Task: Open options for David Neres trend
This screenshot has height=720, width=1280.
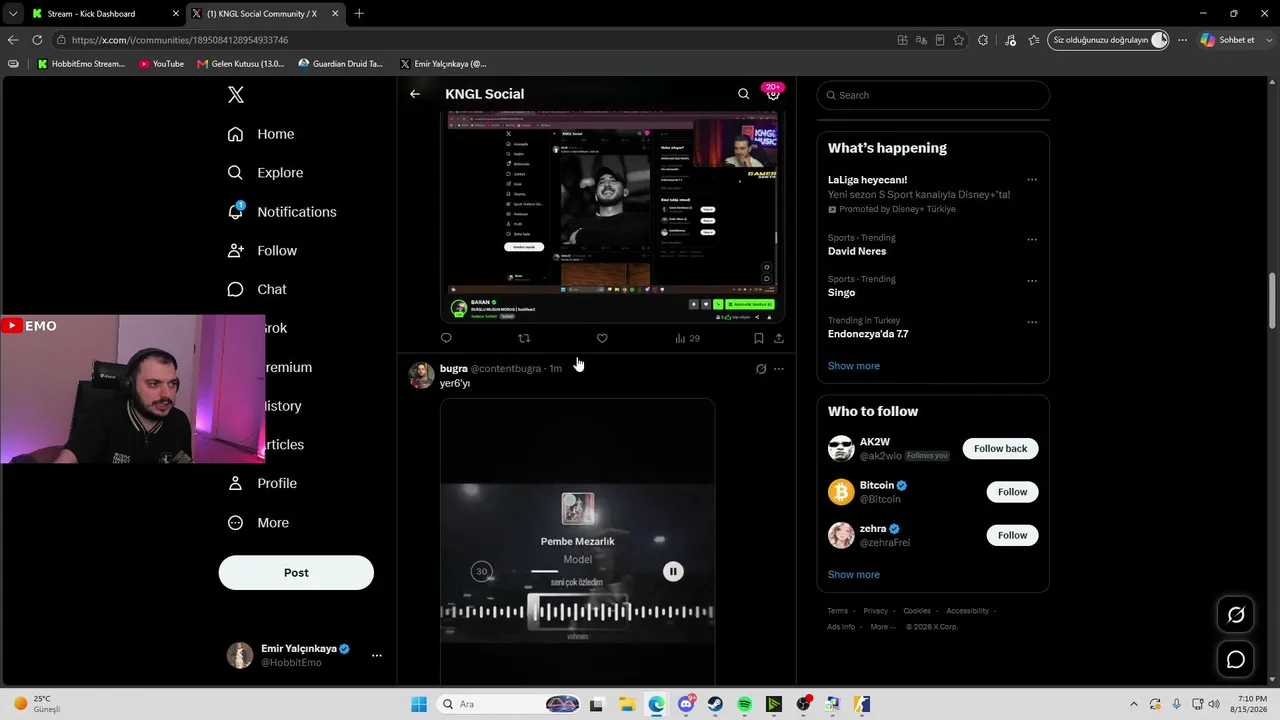Action: pos(1032,240)
